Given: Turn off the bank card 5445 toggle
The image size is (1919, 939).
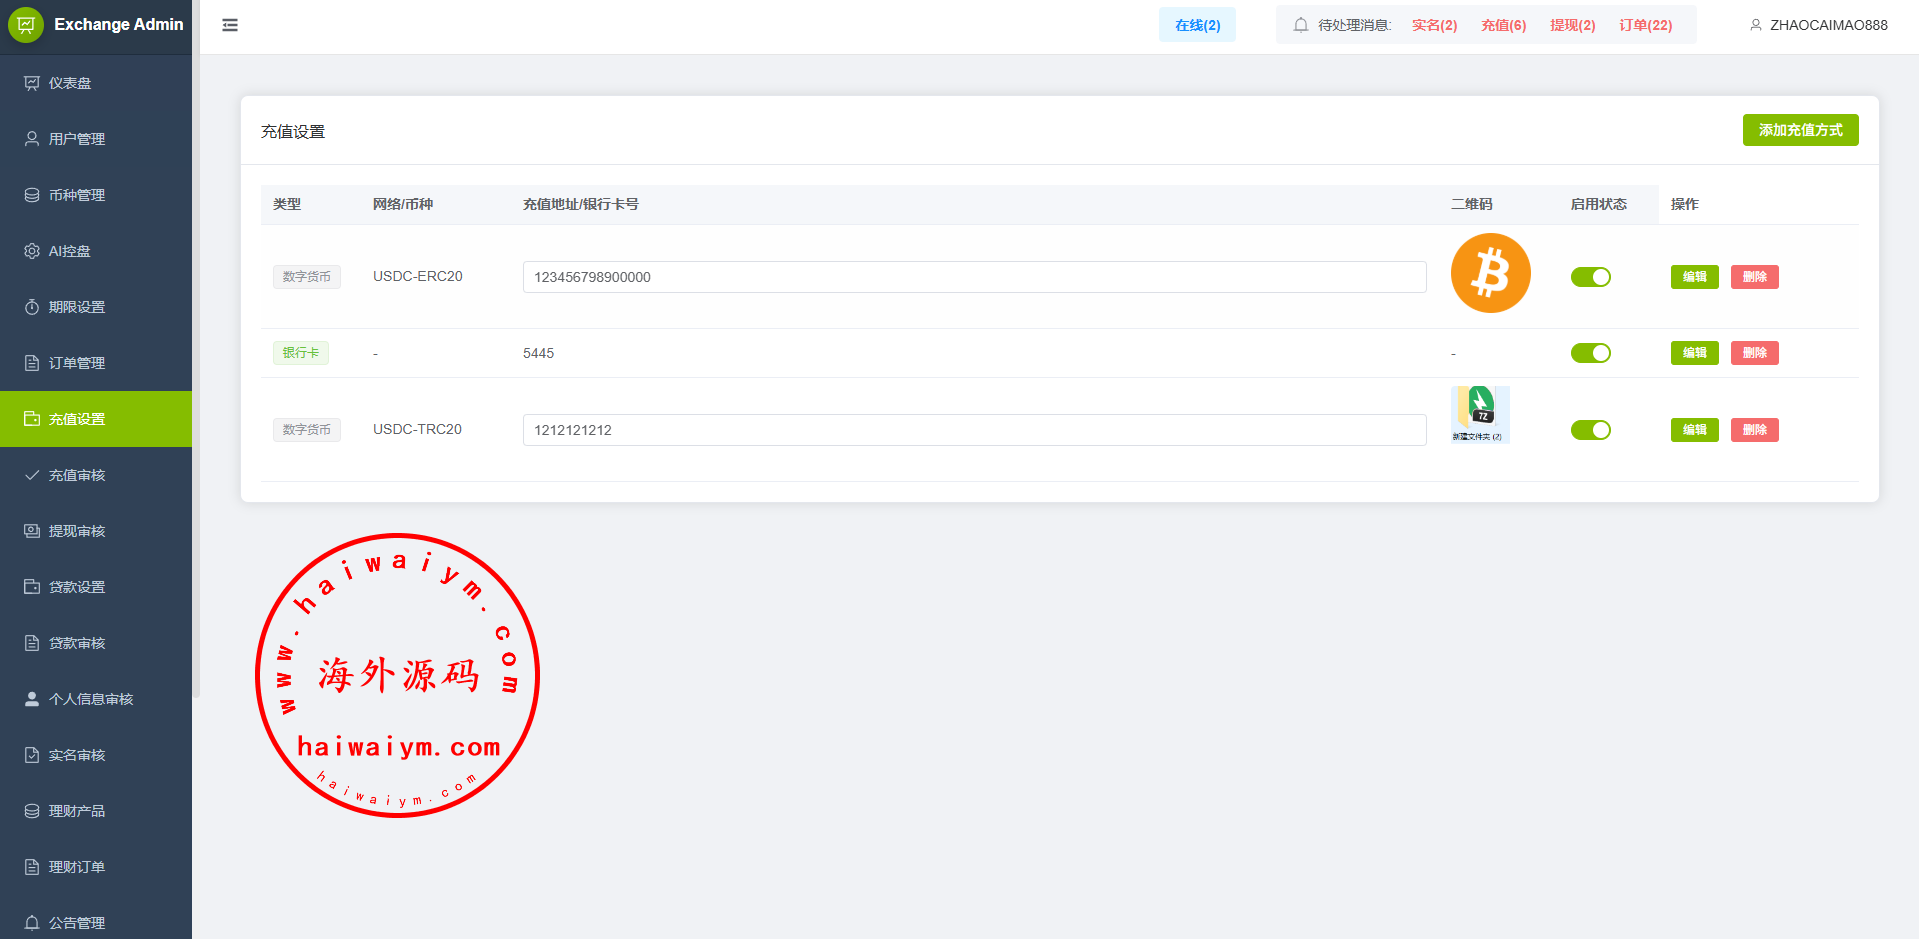Looking at the screenshot, I should click(x=1590, y=353).
